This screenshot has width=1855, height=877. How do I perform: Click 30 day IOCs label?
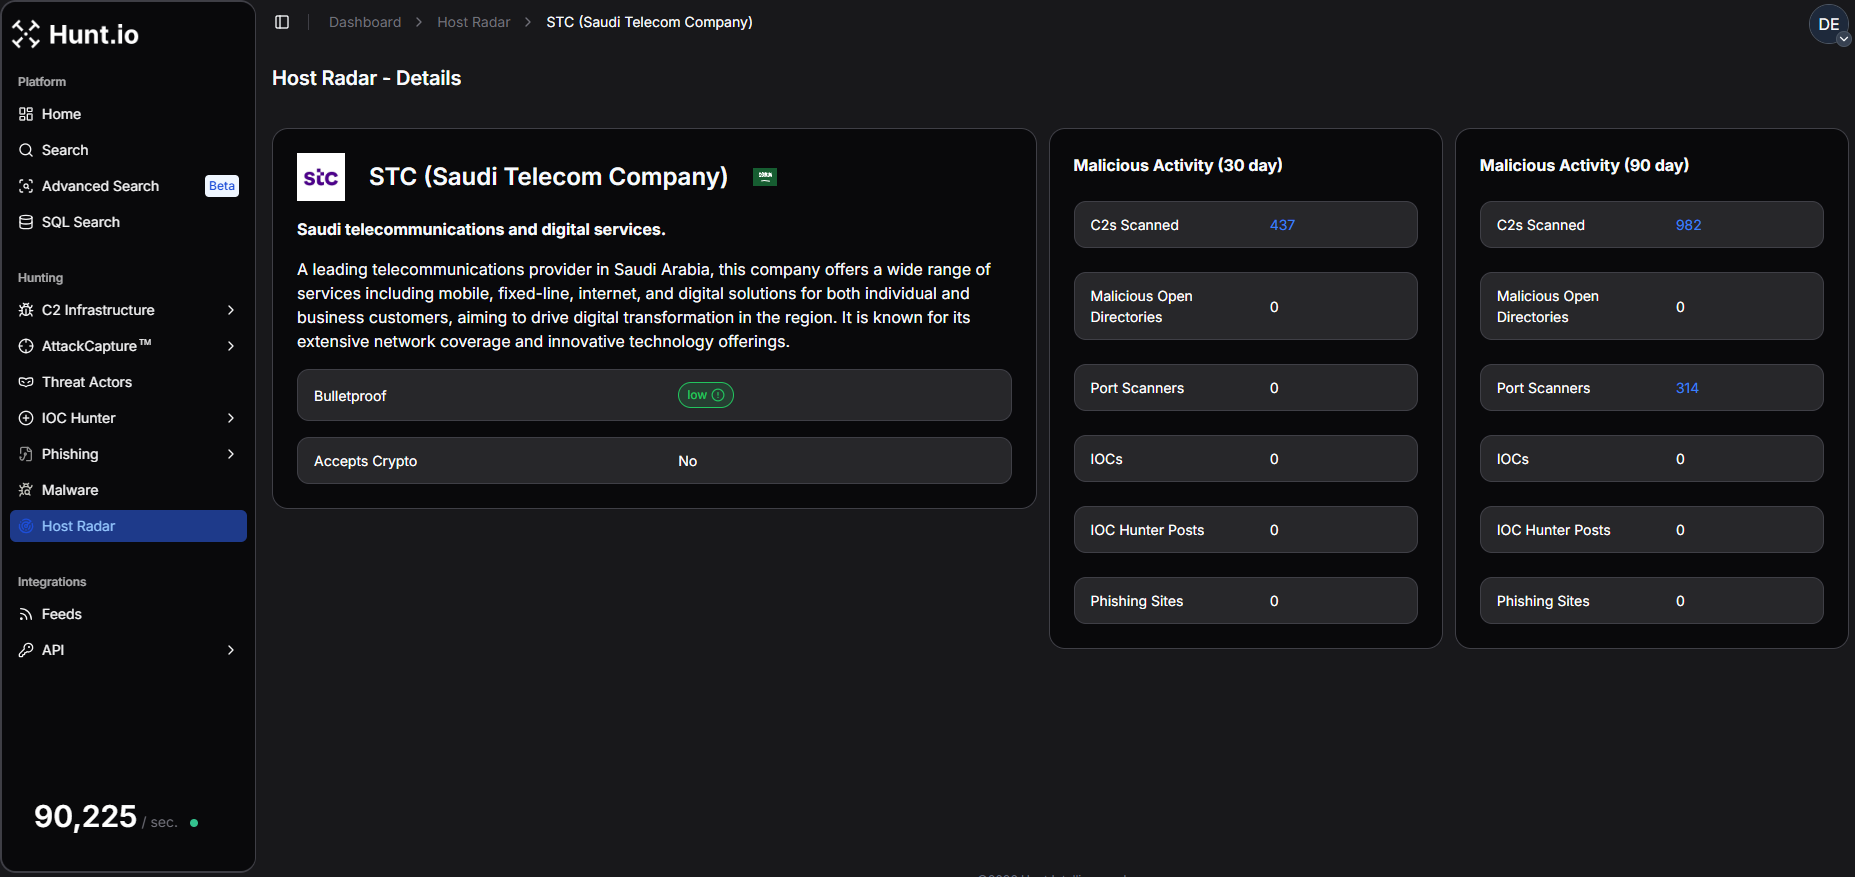1106,459
